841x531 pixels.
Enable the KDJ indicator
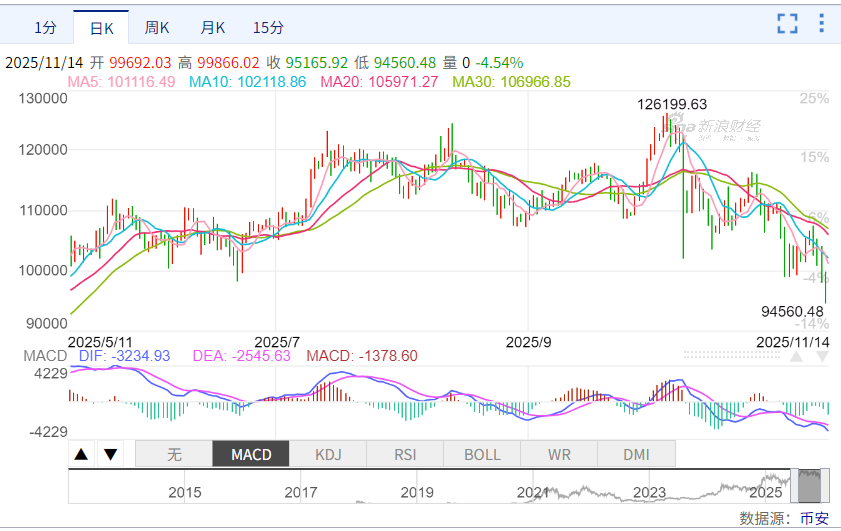328,455
